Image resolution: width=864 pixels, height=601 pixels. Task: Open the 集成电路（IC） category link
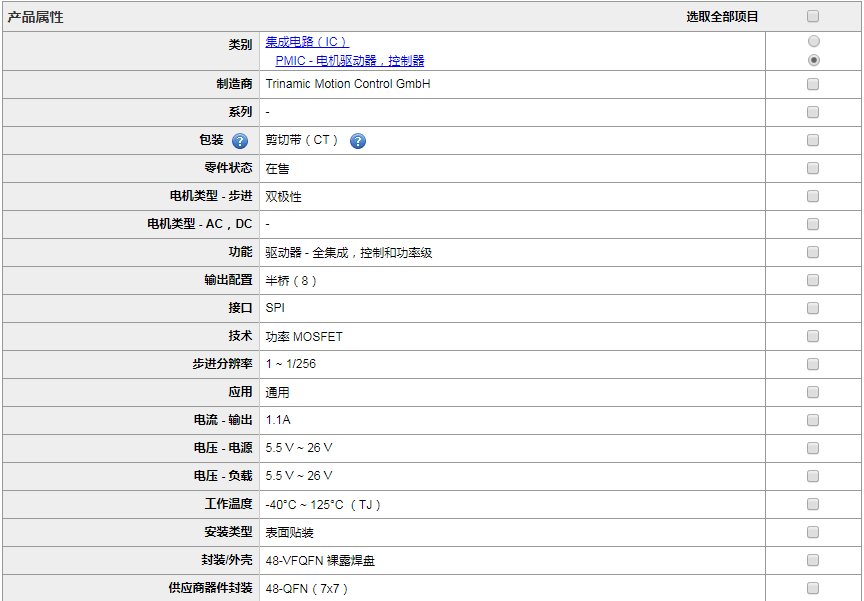[306, 42]
